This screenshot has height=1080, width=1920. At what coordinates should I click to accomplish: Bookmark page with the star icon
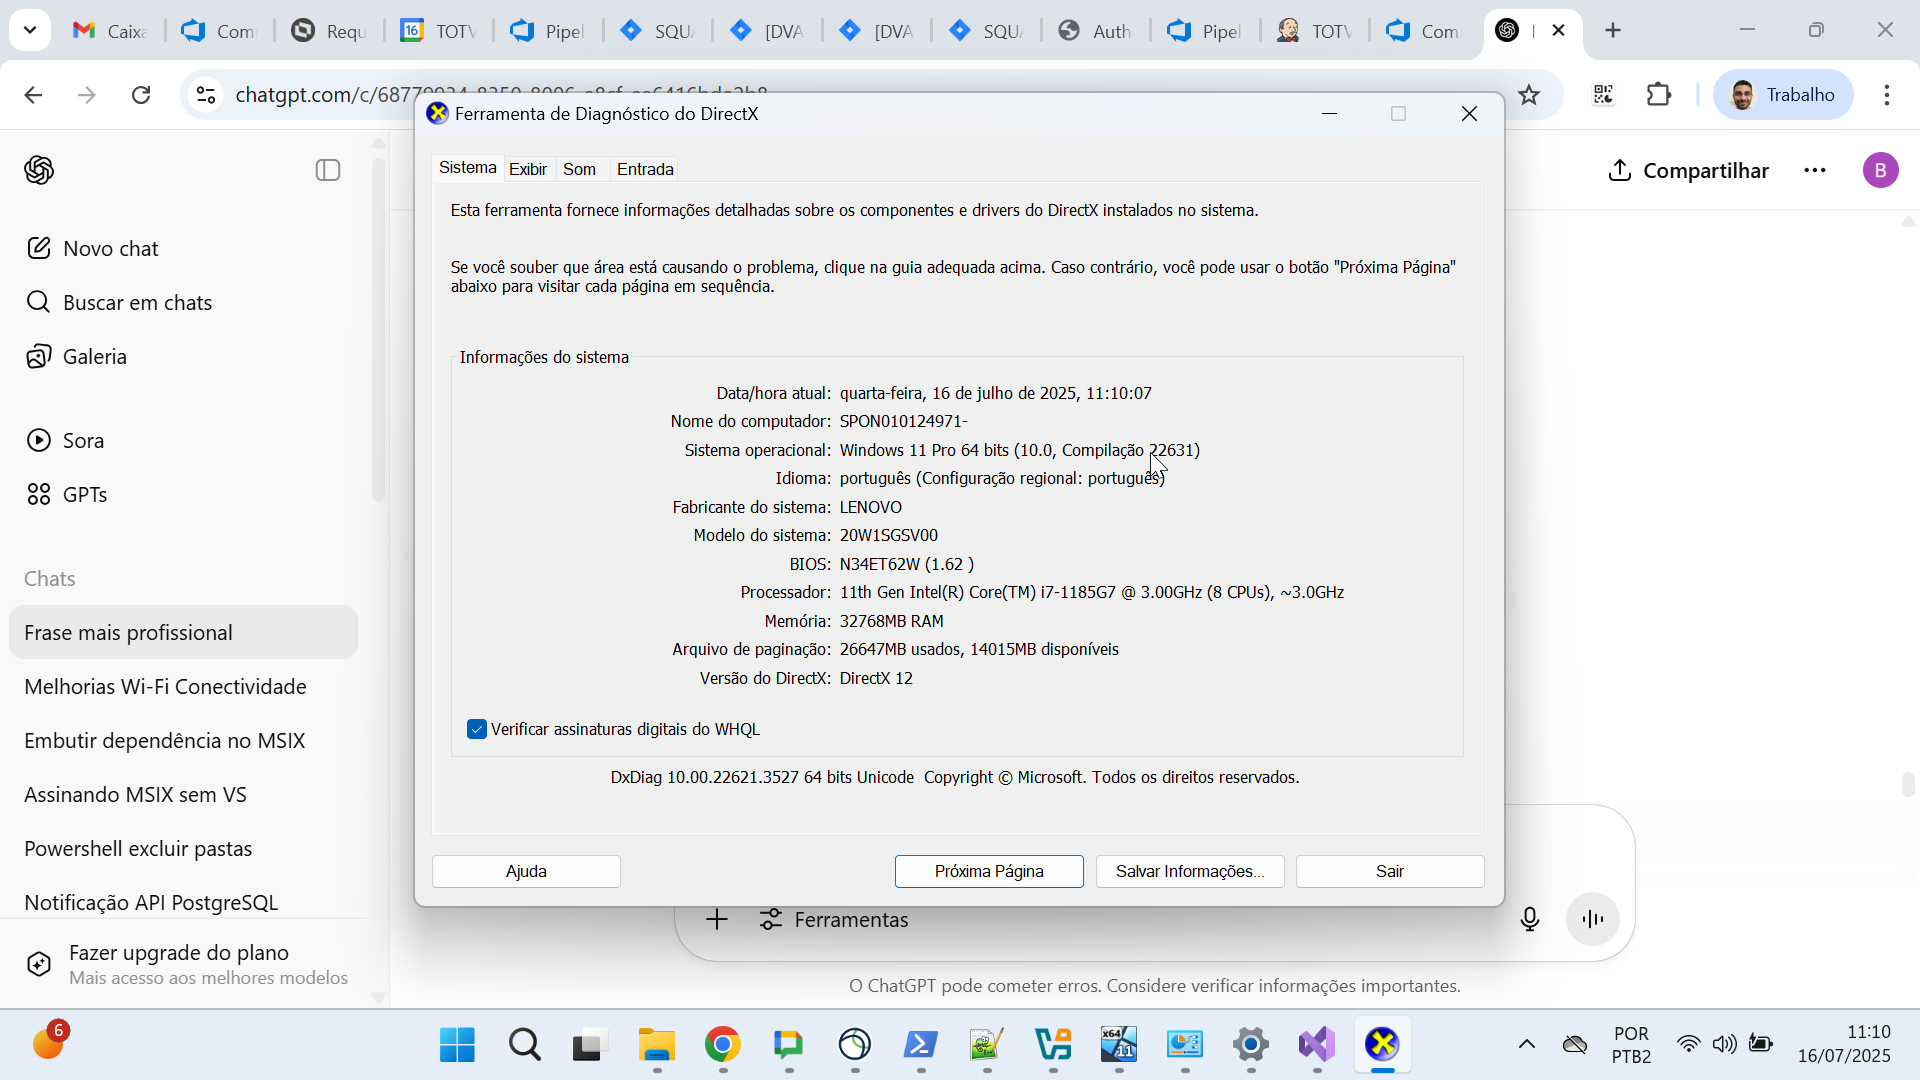1528,95
